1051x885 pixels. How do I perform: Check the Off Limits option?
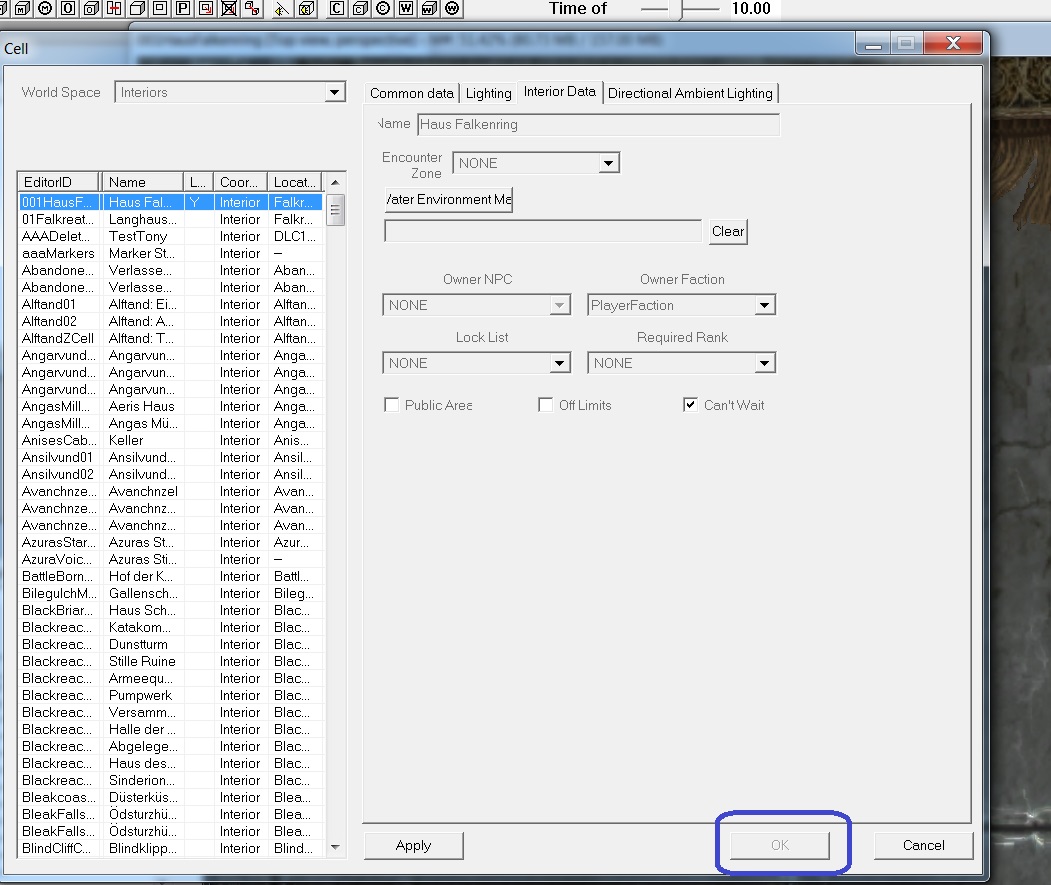pos(546,405)
